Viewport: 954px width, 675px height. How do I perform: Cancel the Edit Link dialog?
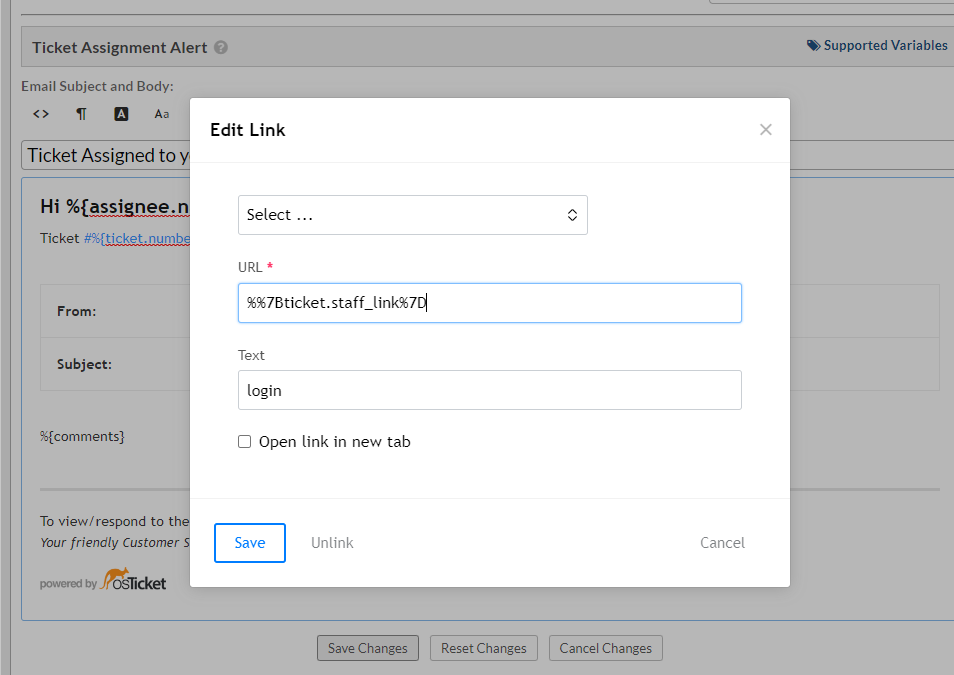click(x=722, y=543)
